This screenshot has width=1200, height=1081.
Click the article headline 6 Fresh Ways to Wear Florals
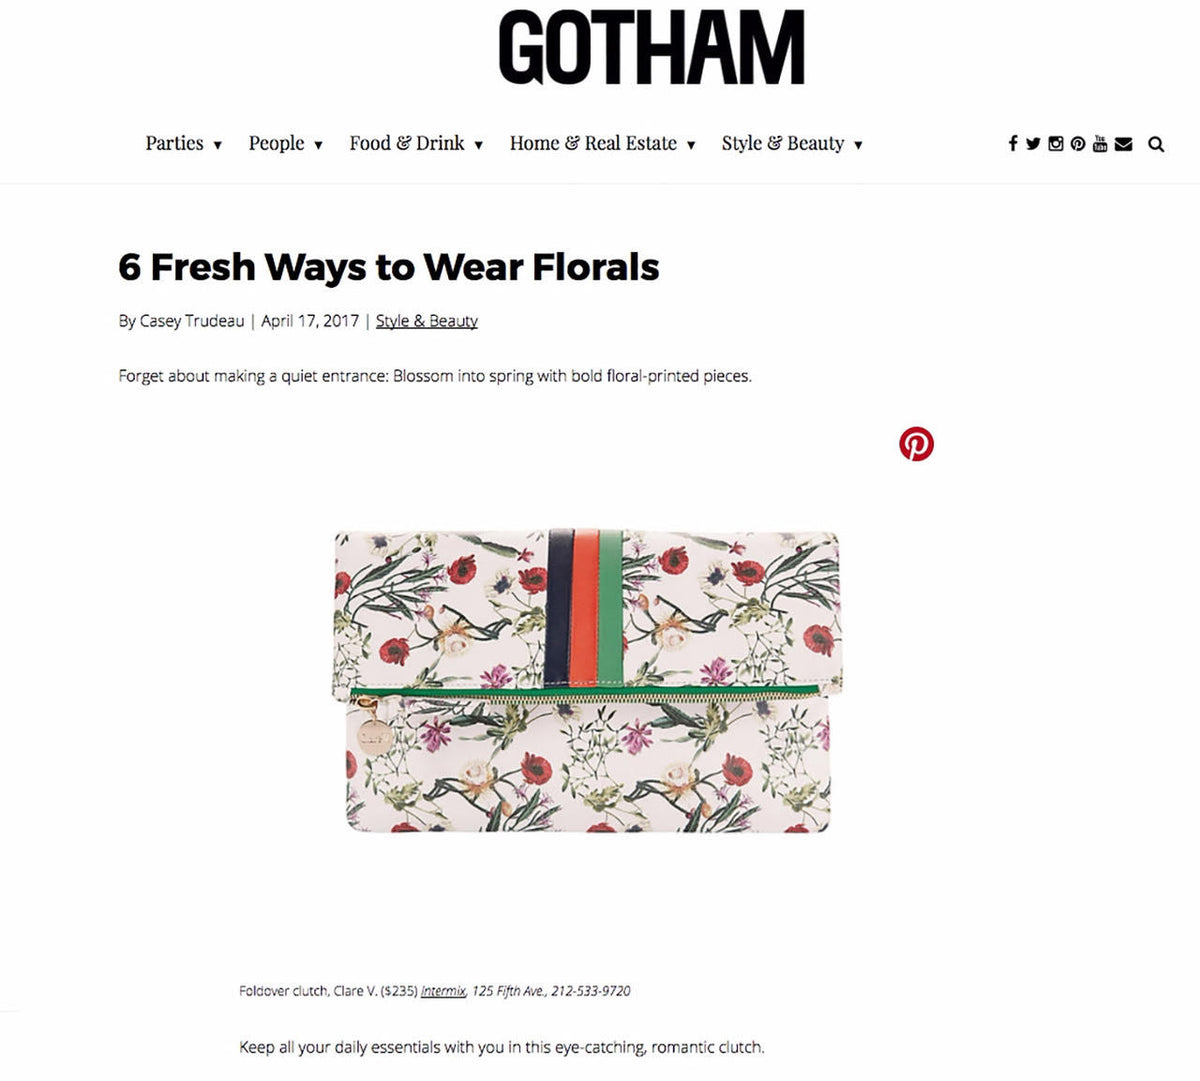pos(389,267)
